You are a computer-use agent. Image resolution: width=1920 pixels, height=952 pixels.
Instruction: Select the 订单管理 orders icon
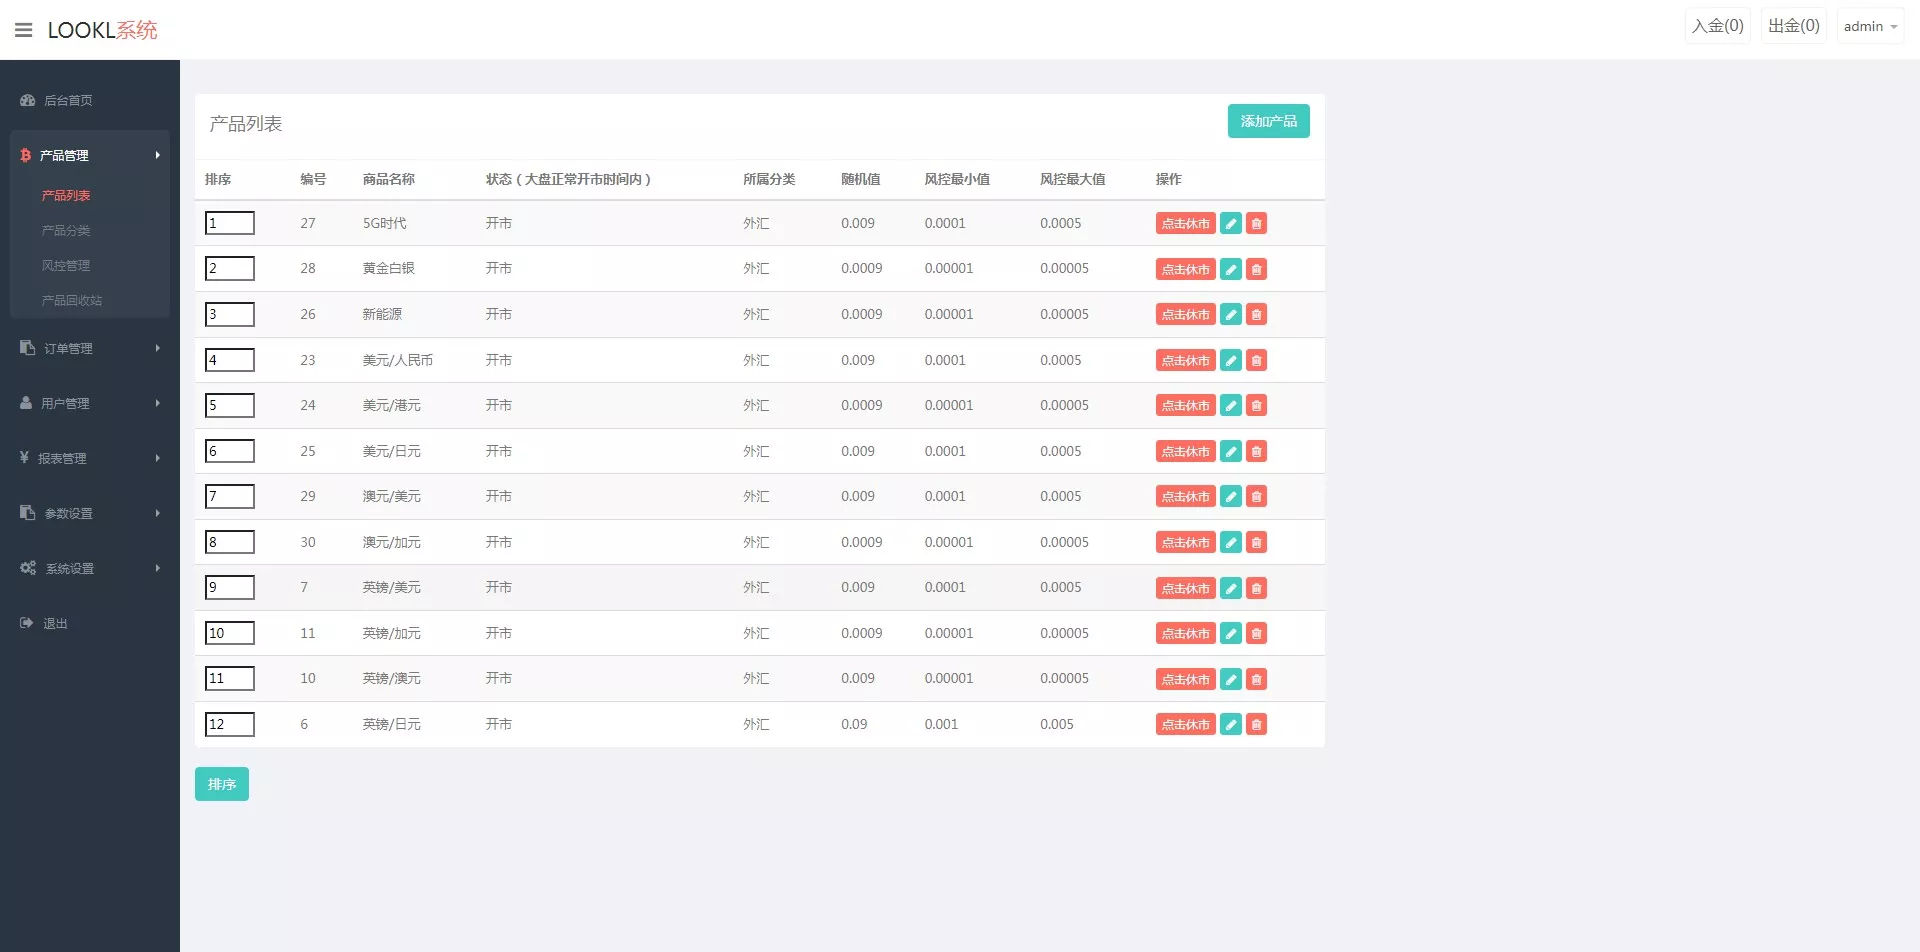(x=26, y=347)
